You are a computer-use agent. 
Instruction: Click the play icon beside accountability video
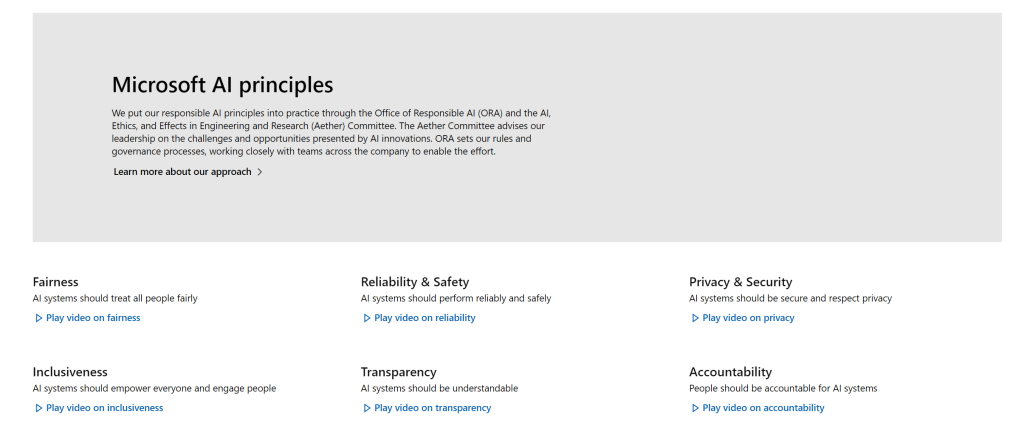[x=695, y=408]
